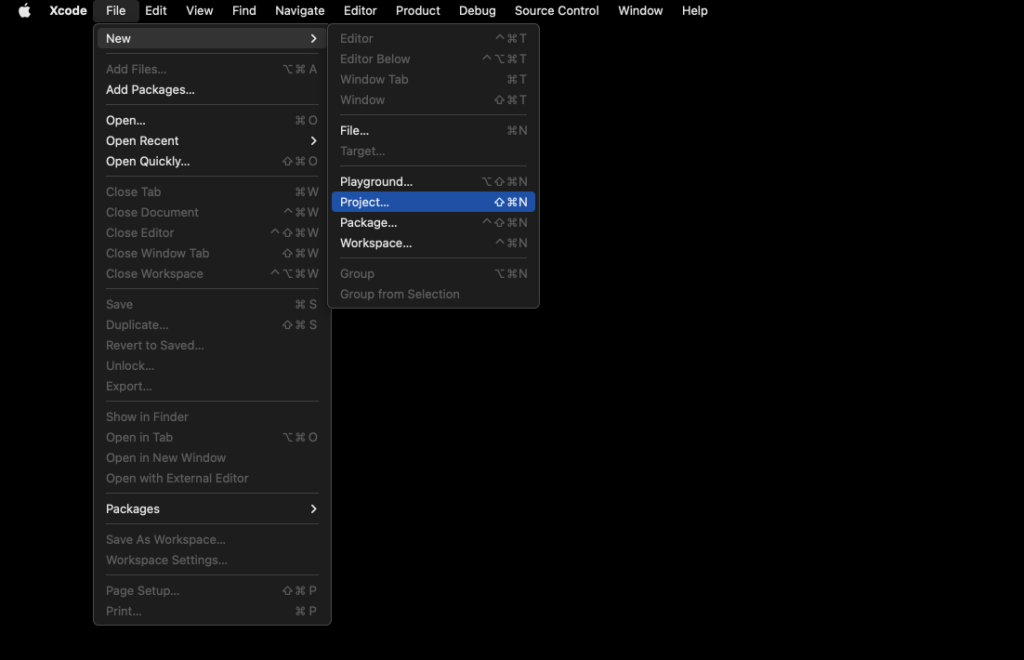This screenshot has height=660, width=1024.
Task: Click the dimmed Close Document item
Action: click(212, 212)
